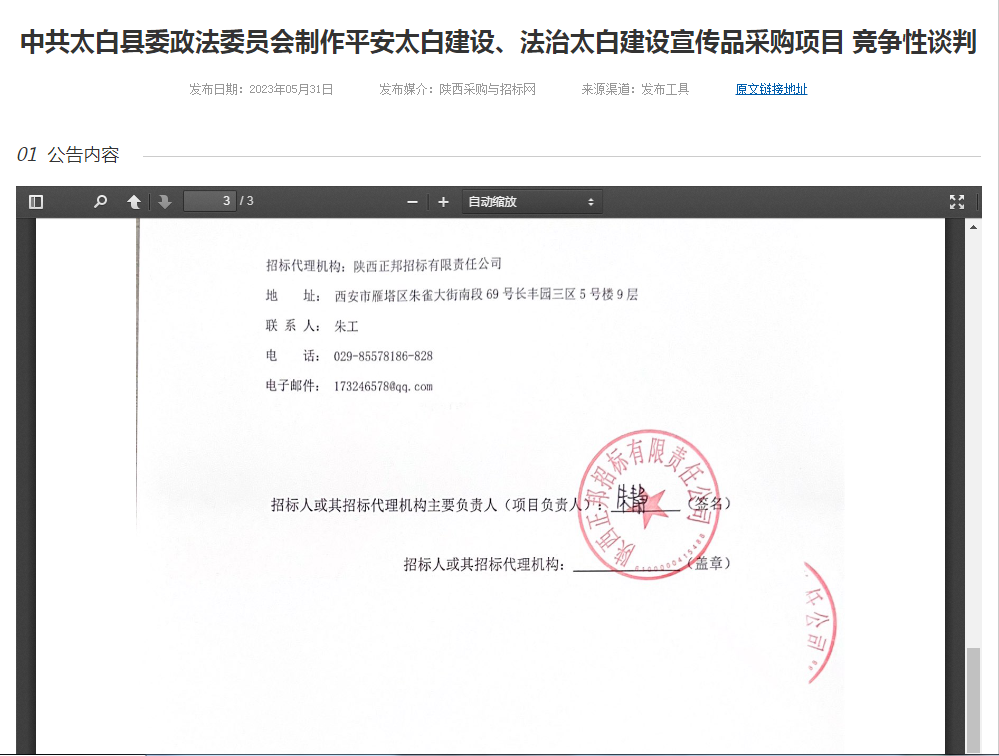Open the 原文链接地址 link
The height and width of the screenshot is (756, 999).
tap(771, 89)
